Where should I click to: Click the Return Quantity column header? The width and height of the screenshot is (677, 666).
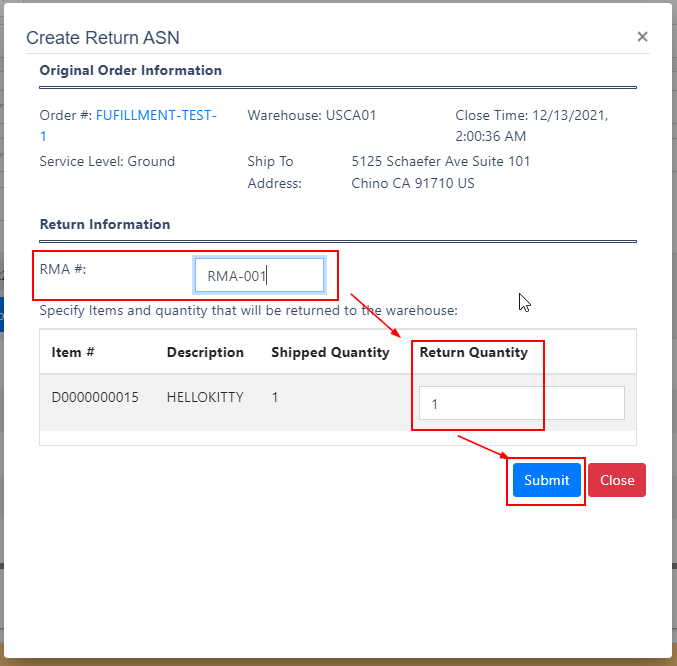click(474, 352)
